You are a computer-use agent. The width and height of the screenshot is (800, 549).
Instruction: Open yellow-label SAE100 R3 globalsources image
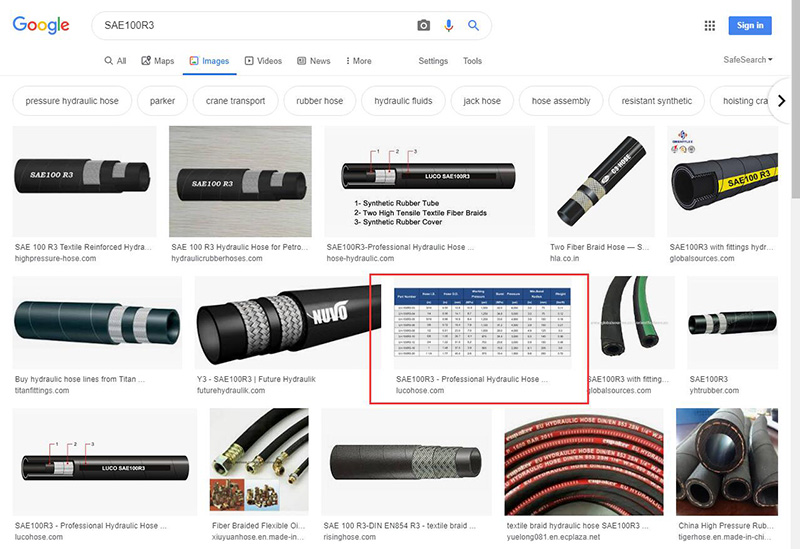tap(722, 182)
